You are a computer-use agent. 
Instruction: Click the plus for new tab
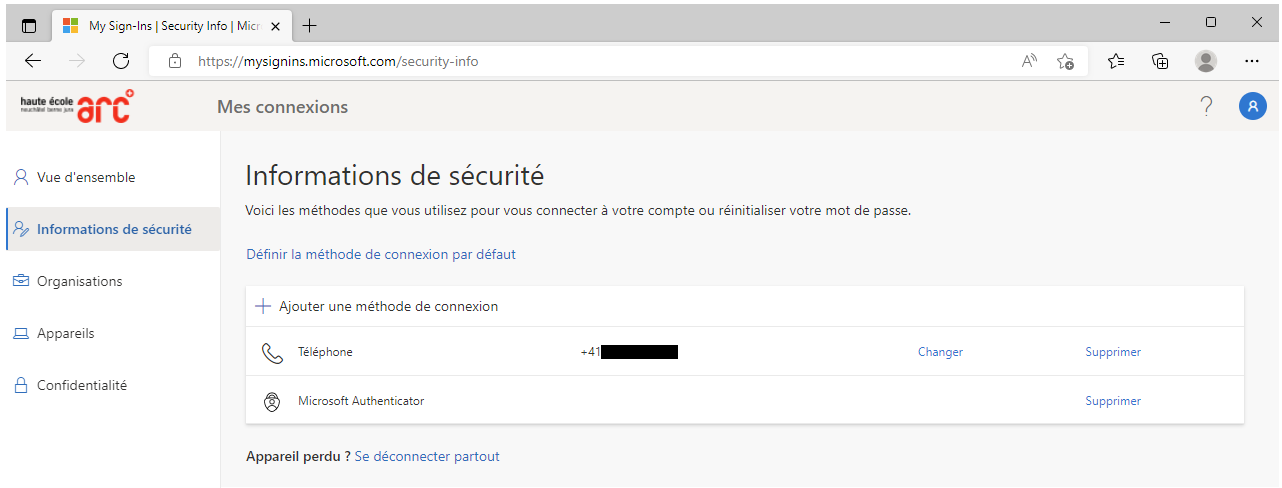(x=310, y=25)
